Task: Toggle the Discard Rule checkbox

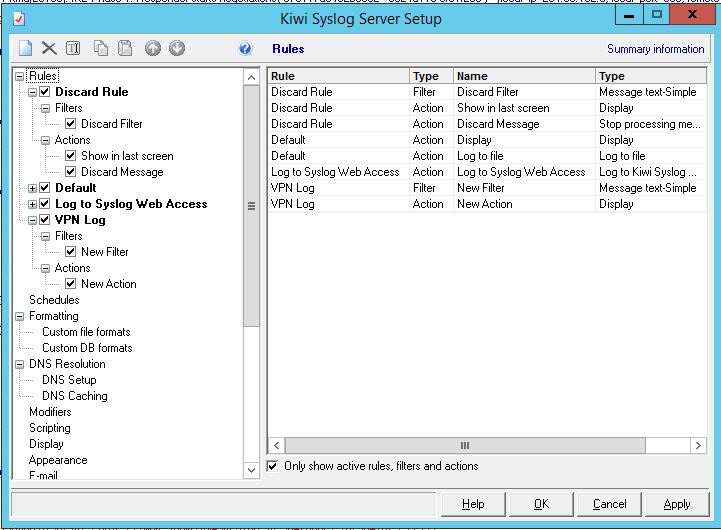Action: pos(45,91)
